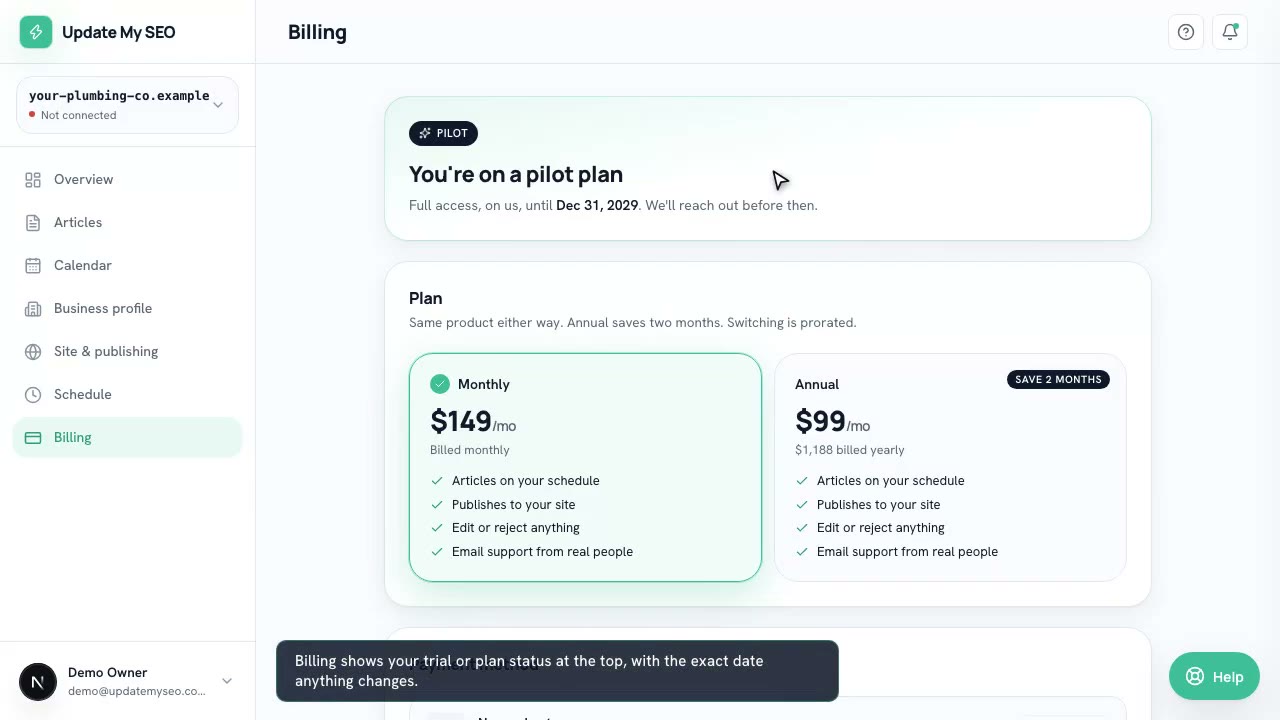Click the Business profile building icon

[x=33, y=309]
